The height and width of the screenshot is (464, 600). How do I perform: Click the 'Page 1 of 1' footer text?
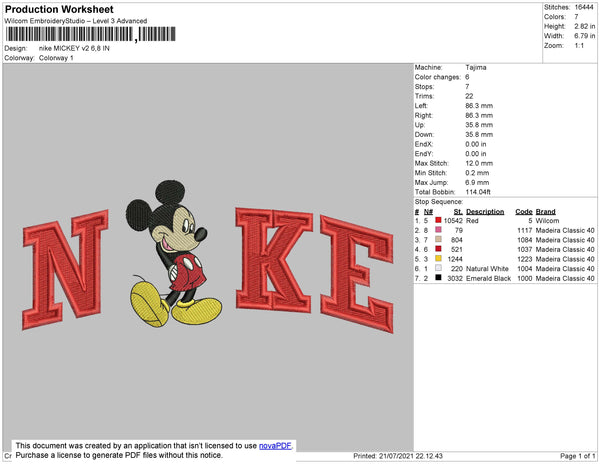coord(577,456)
